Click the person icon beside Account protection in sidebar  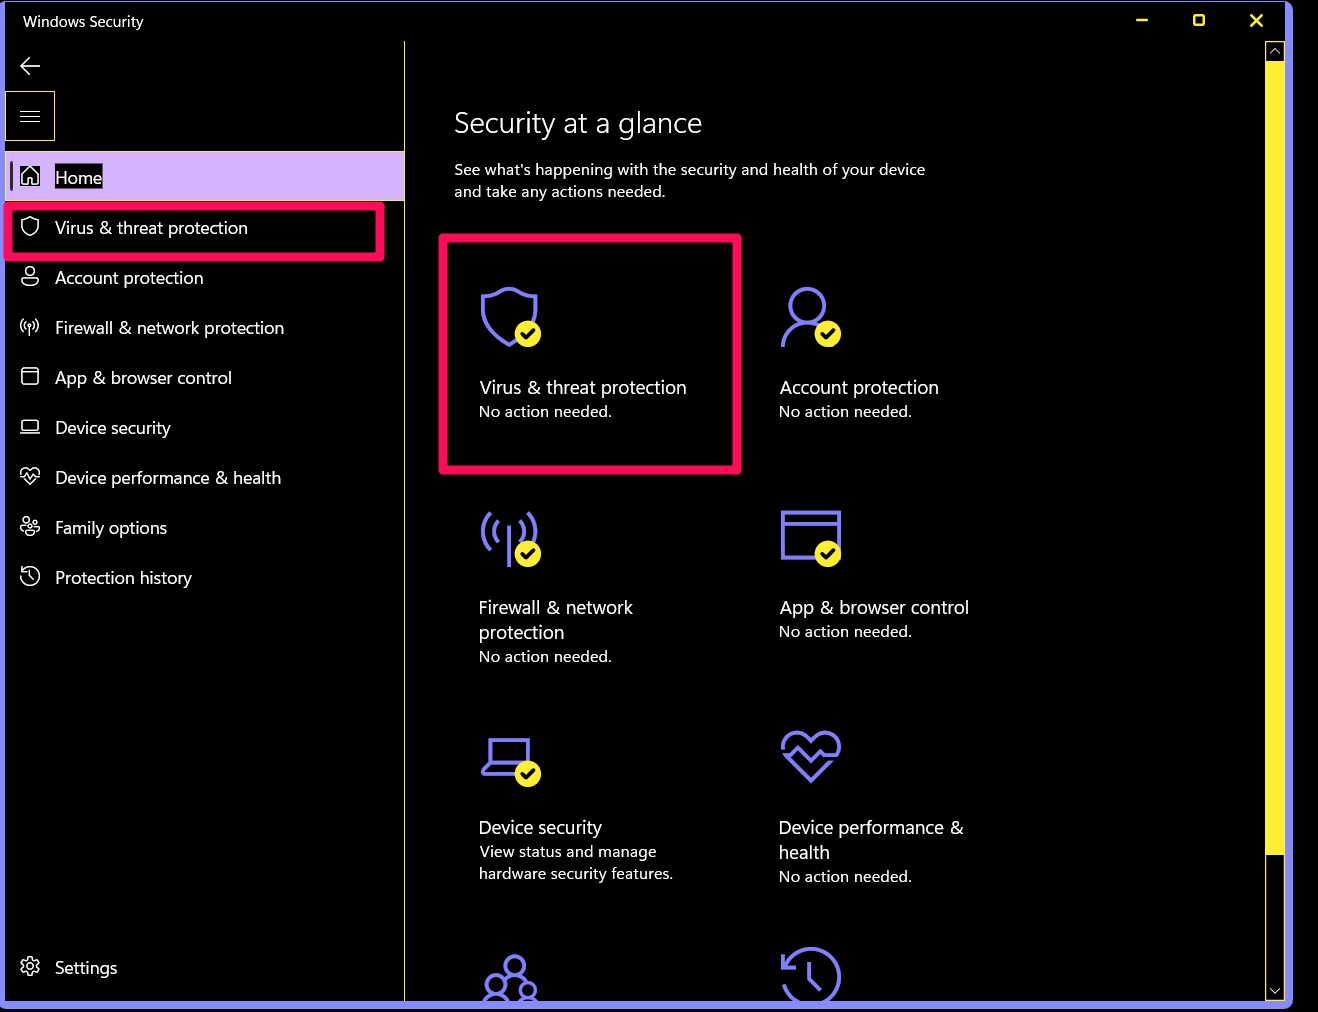[x=30, y=277]
